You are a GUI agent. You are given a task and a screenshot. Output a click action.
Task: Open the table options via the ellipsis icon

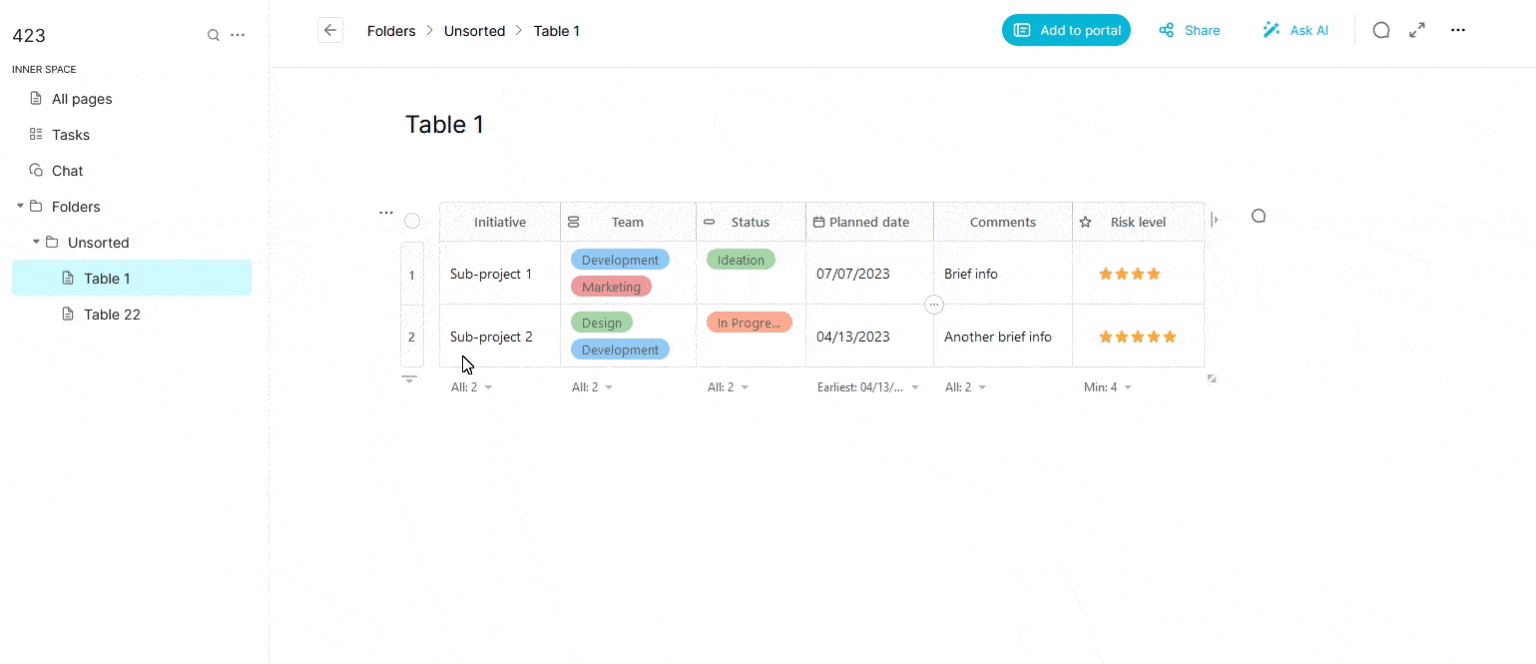(386, 212)
